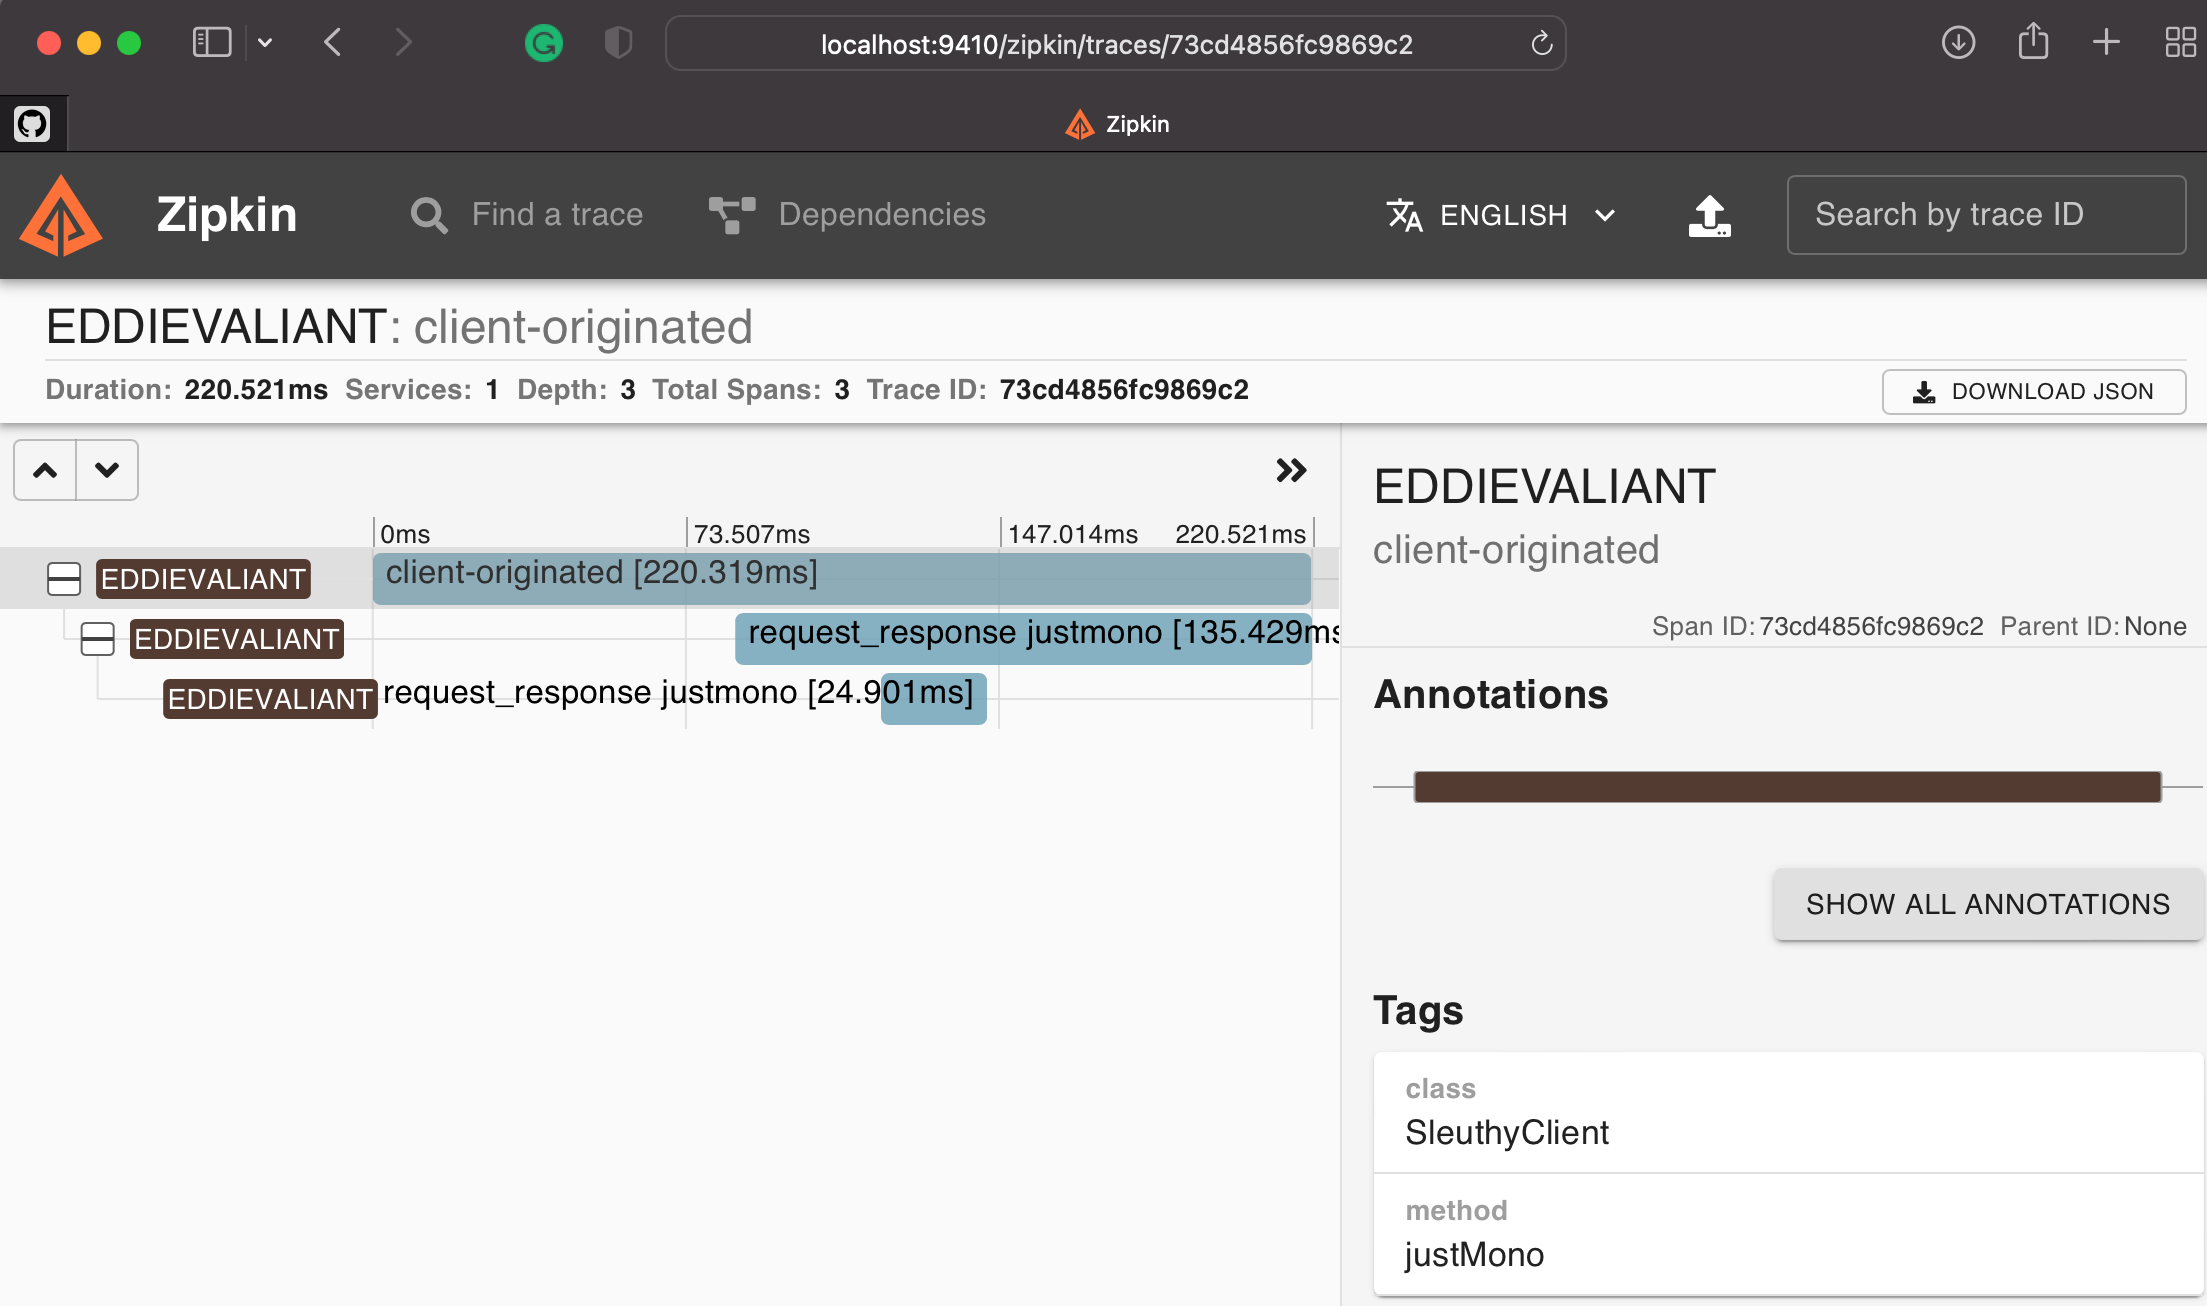Move to next span with down chevron

click(x=107, y=470)
